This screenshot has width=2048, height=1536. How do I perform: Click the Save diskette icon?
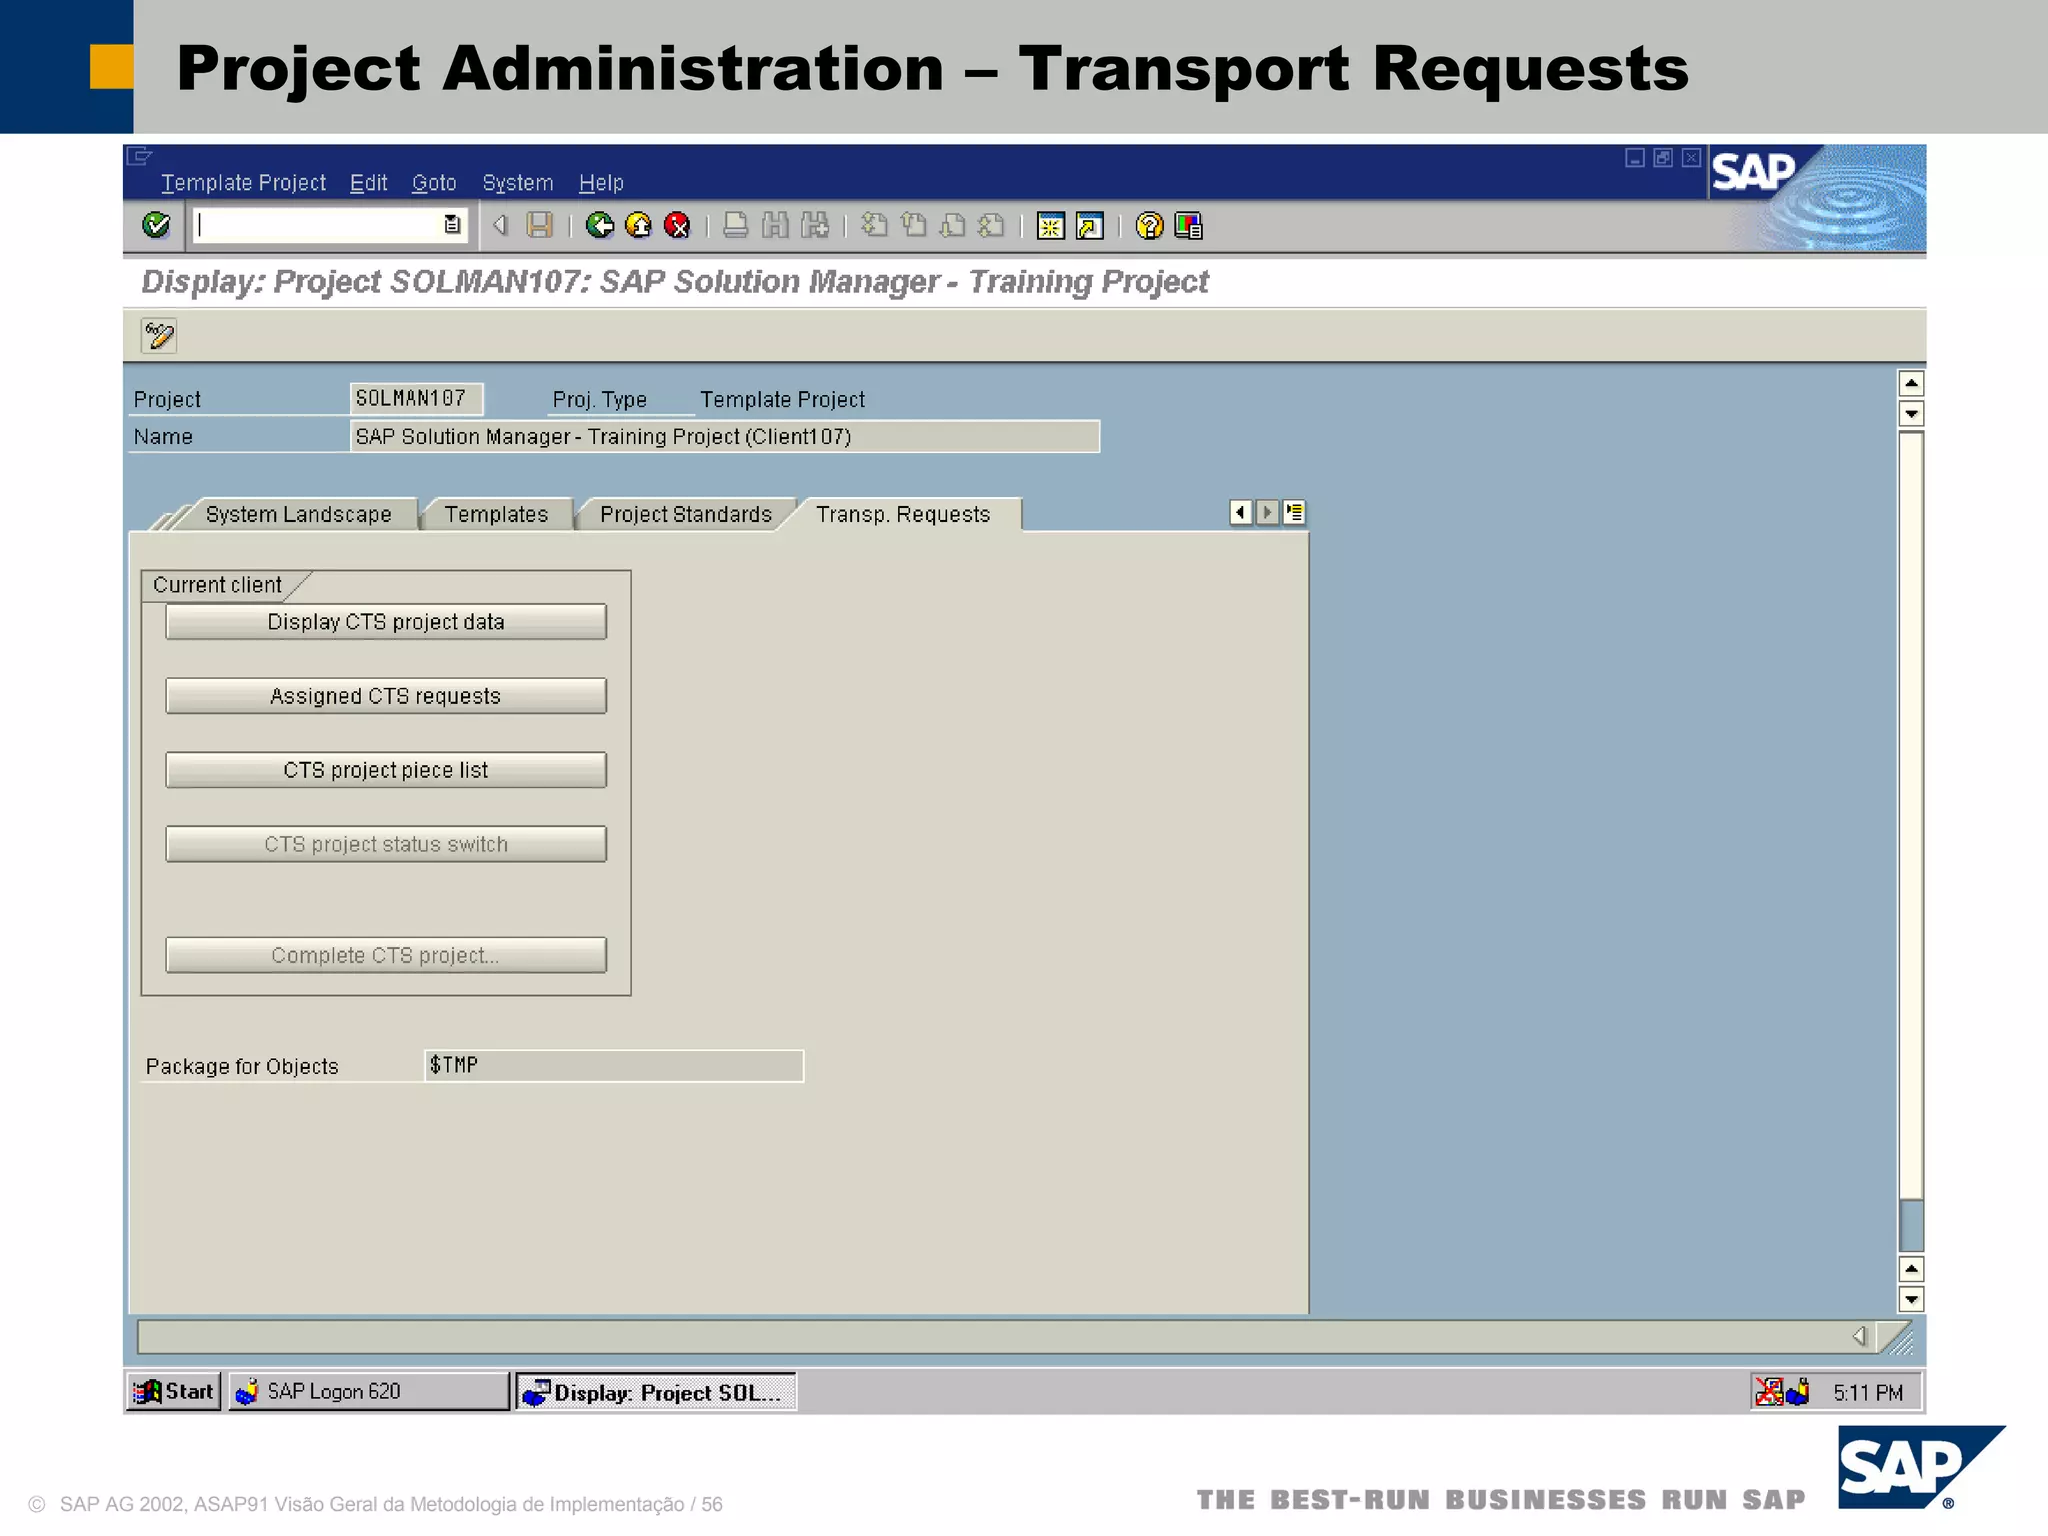point(540,226)
